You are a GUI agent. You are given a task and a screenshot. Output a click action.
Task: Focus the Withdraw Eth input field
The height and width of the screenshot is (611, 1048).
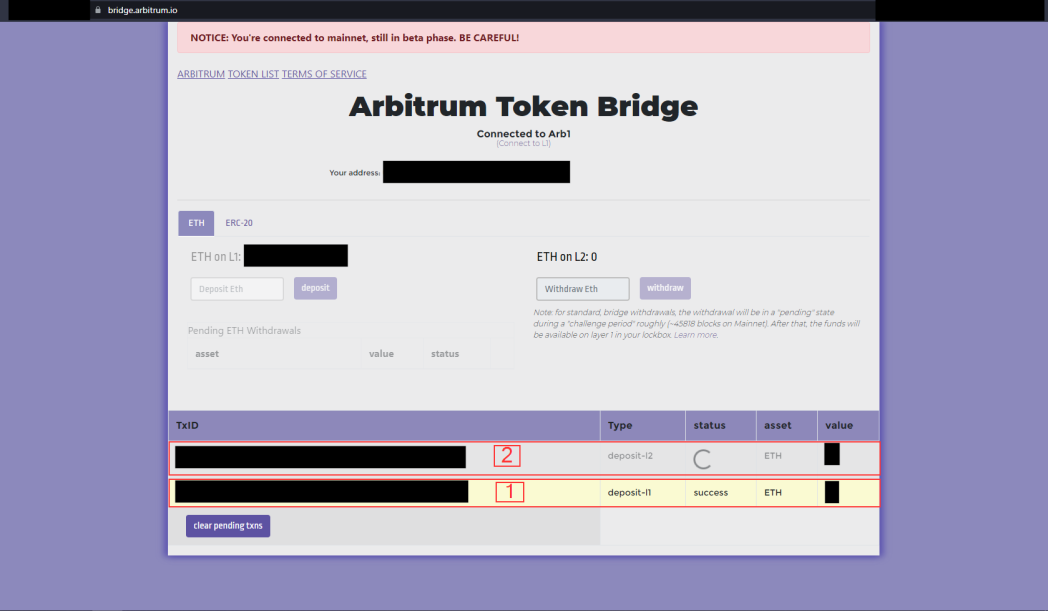(583, 289)
